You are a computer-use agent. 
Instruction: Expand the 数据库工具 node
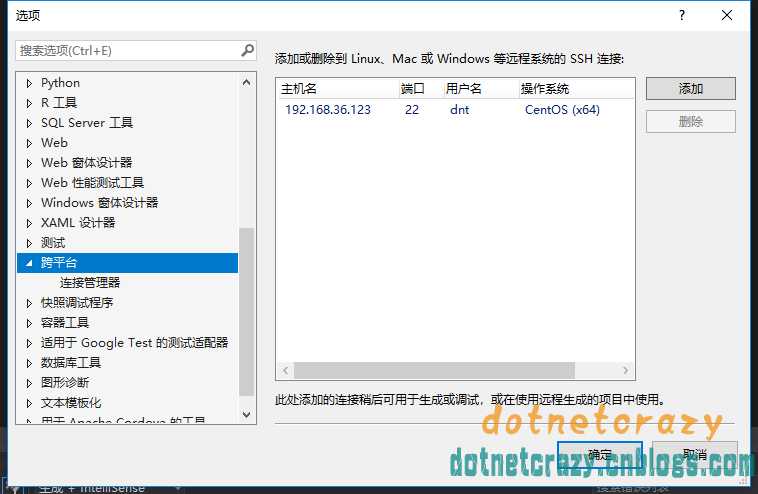pyautogui.click(x=29, y=363)
